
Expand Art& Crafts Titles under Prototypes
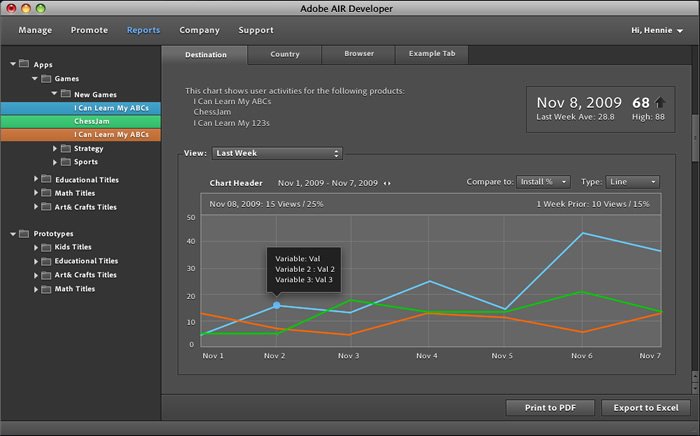coord(36,275)
